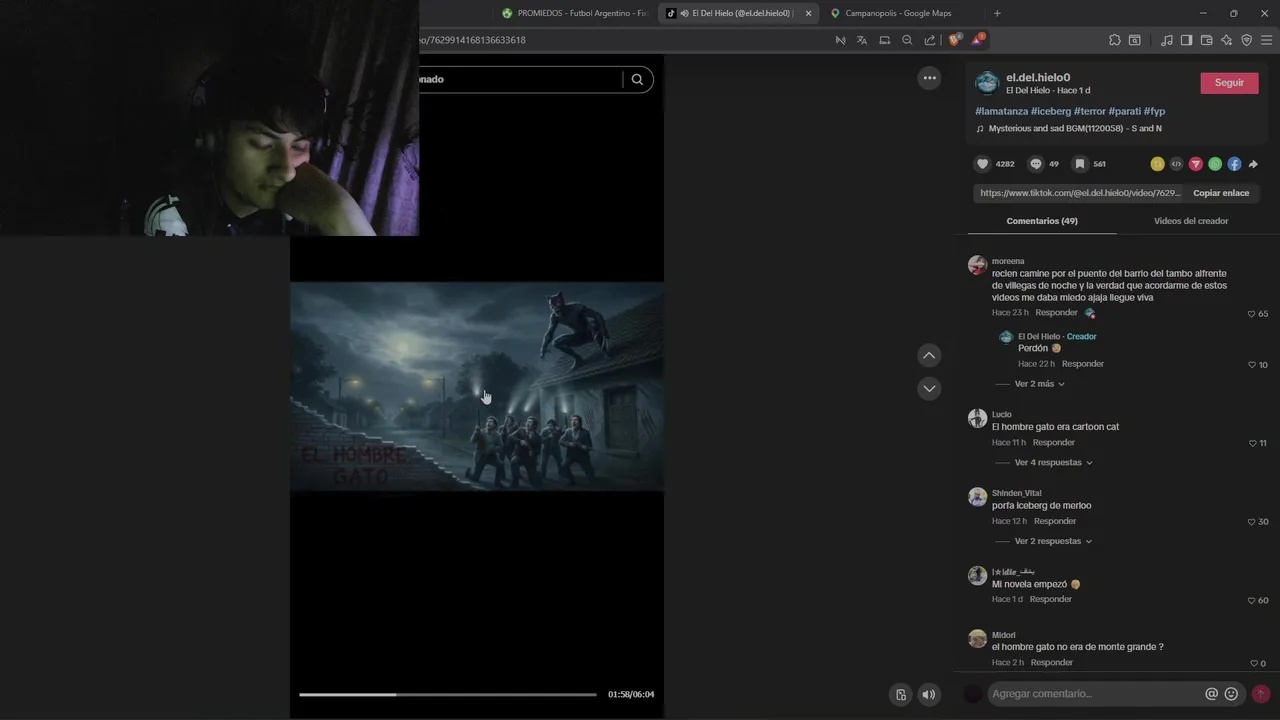Image resolution: width=1280 pixels, height=720 pixels.
Task: Expand 'Ver 4 respuestas' under Lucio
Action: pos(1054,463)
